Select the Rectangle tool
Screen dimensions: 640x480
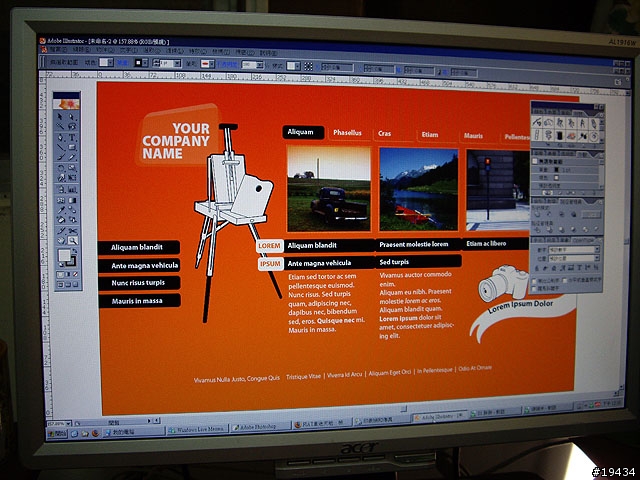pos(72,147)
